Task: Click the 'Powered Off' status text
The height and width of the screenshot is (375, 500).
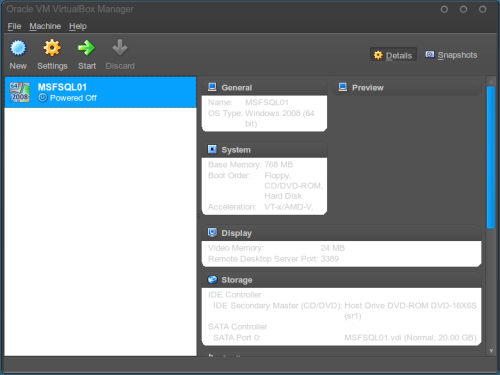Action: 73,98
